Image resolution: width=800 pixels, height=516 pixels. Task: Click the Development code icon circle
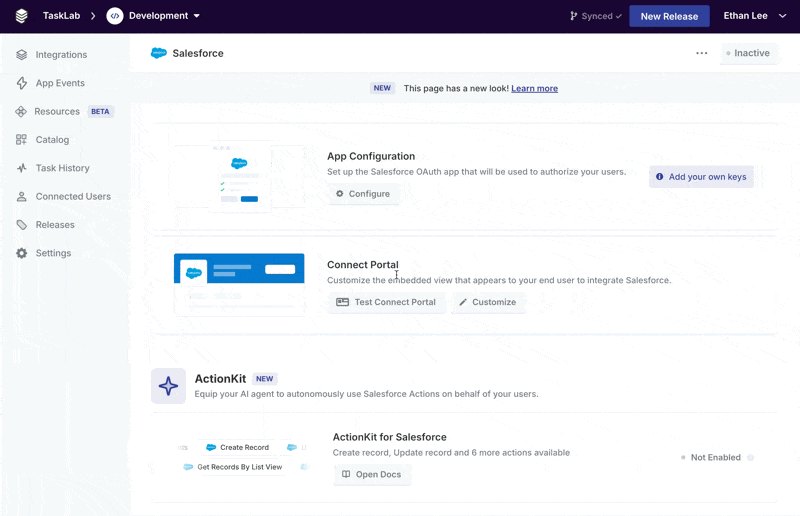(115, 16)
